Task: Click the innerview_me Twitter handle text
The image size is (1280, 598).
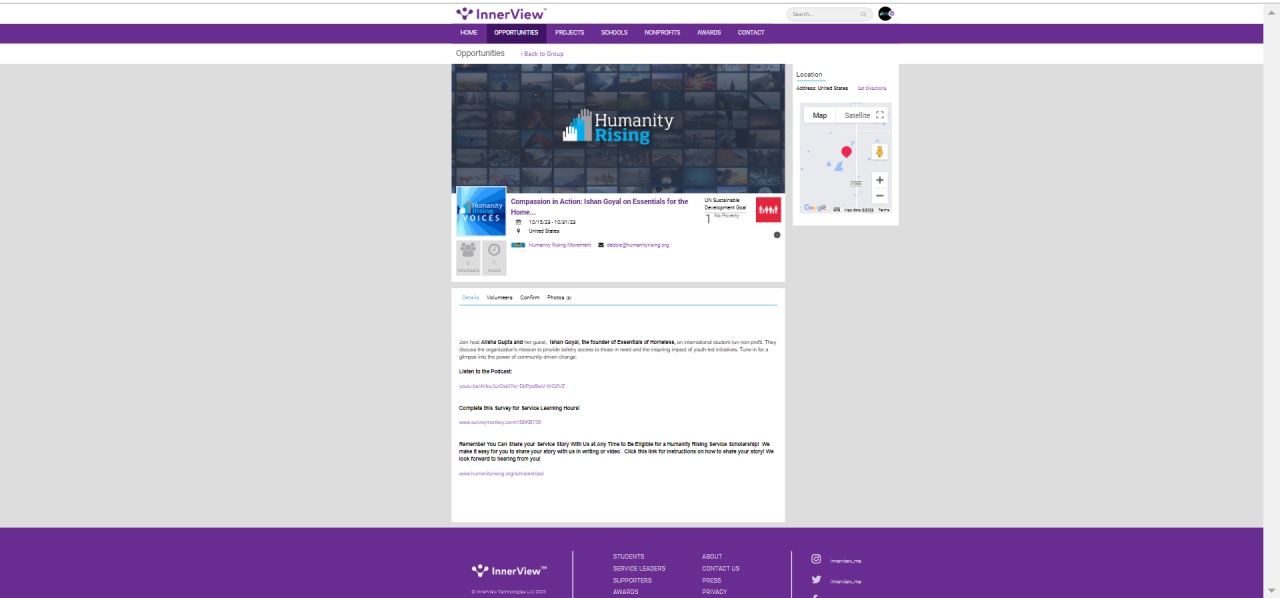Action: coord(845,582)
